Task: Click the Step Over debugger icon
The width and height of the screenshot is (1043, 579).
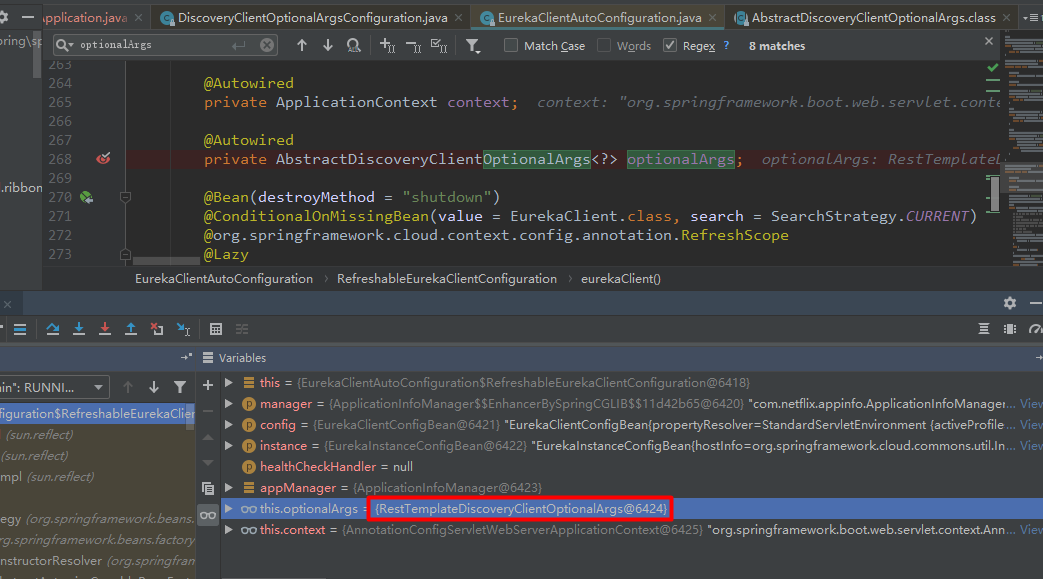Action: (53, 329)
